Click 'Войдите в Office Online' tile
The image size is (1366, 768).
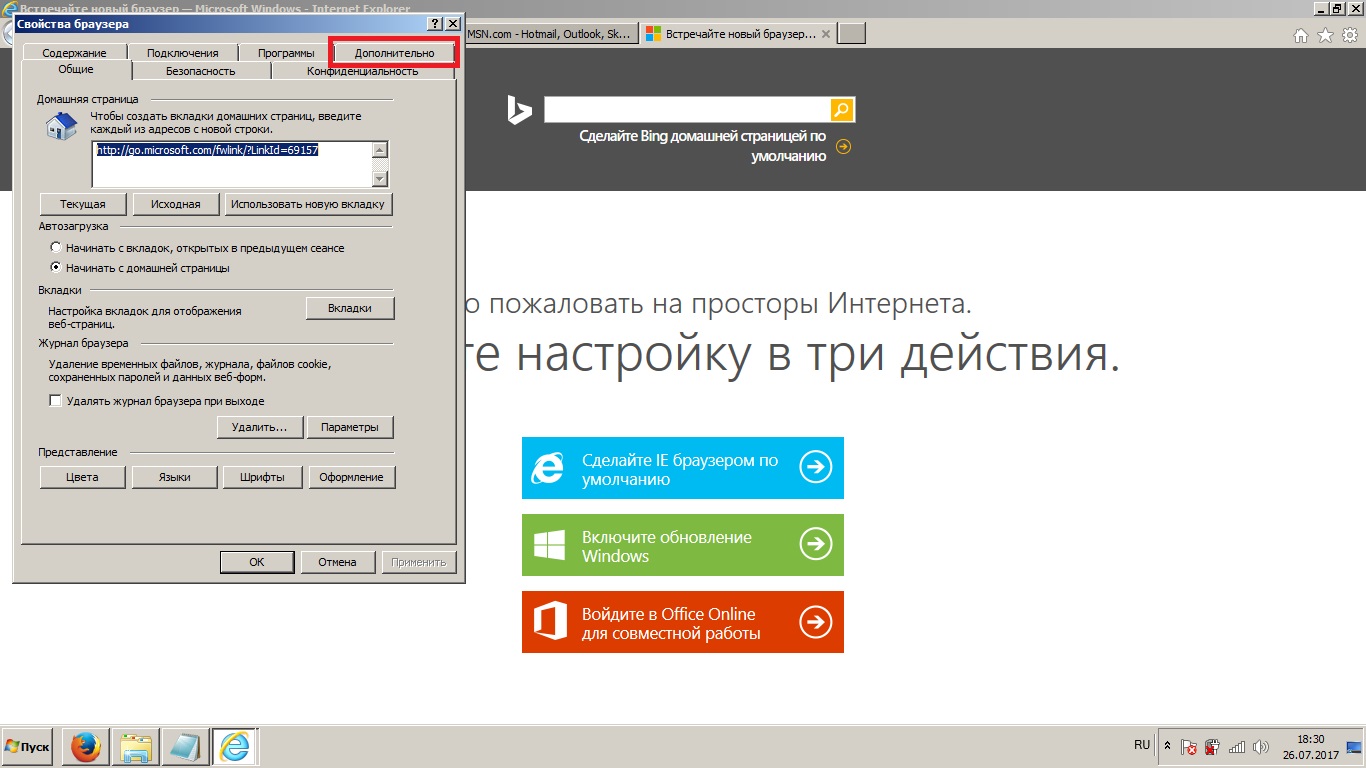point(683,622)
